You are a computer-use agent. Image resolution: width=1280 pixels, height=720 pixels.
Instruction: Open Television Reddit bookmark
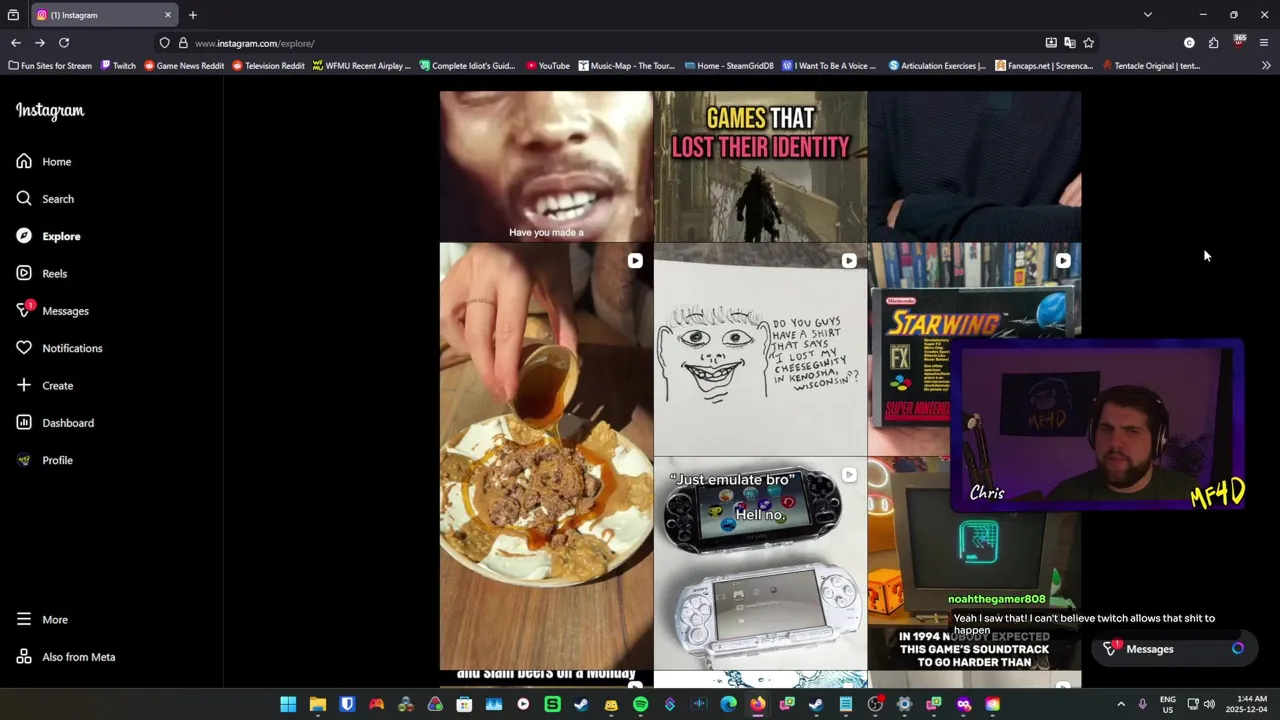point(268,66)
